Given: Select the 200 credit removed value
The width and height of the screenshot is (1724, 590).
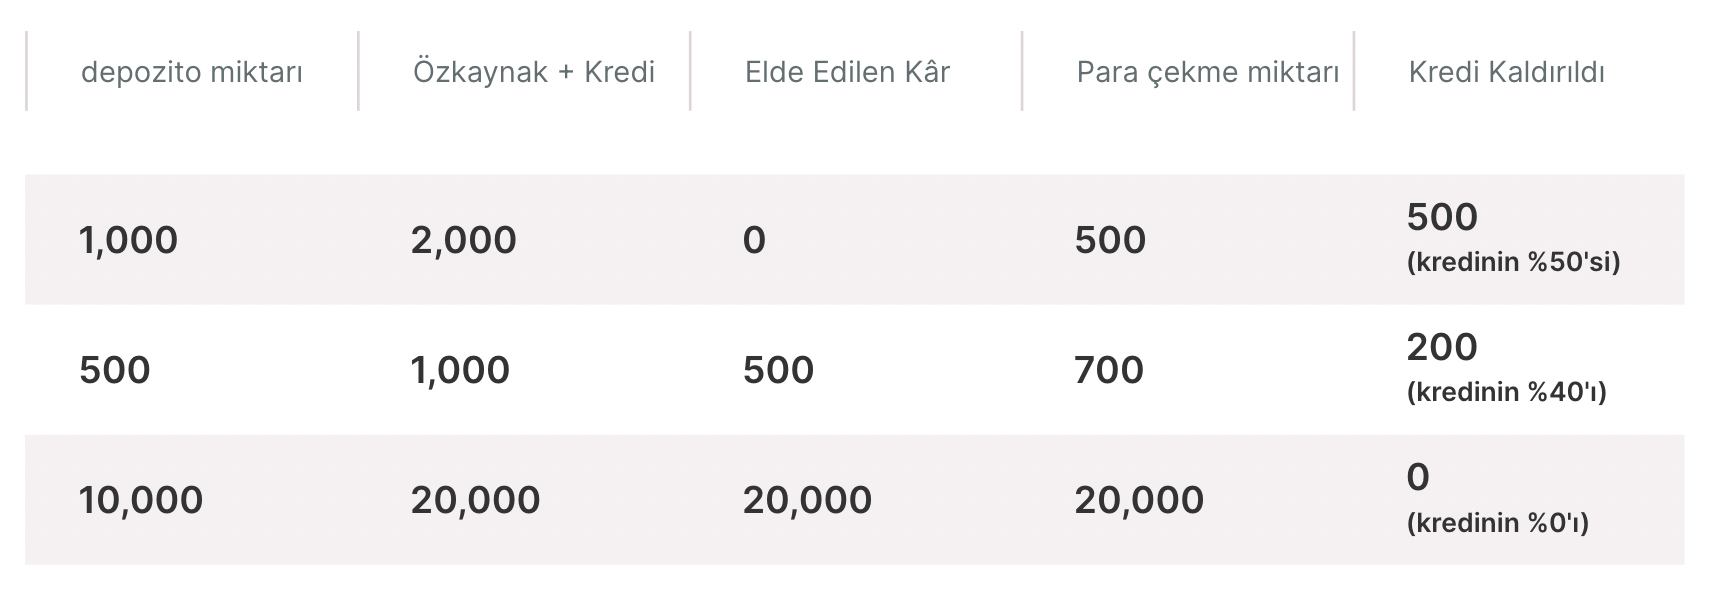Looking at the screenshot, I should [1441, 347].
